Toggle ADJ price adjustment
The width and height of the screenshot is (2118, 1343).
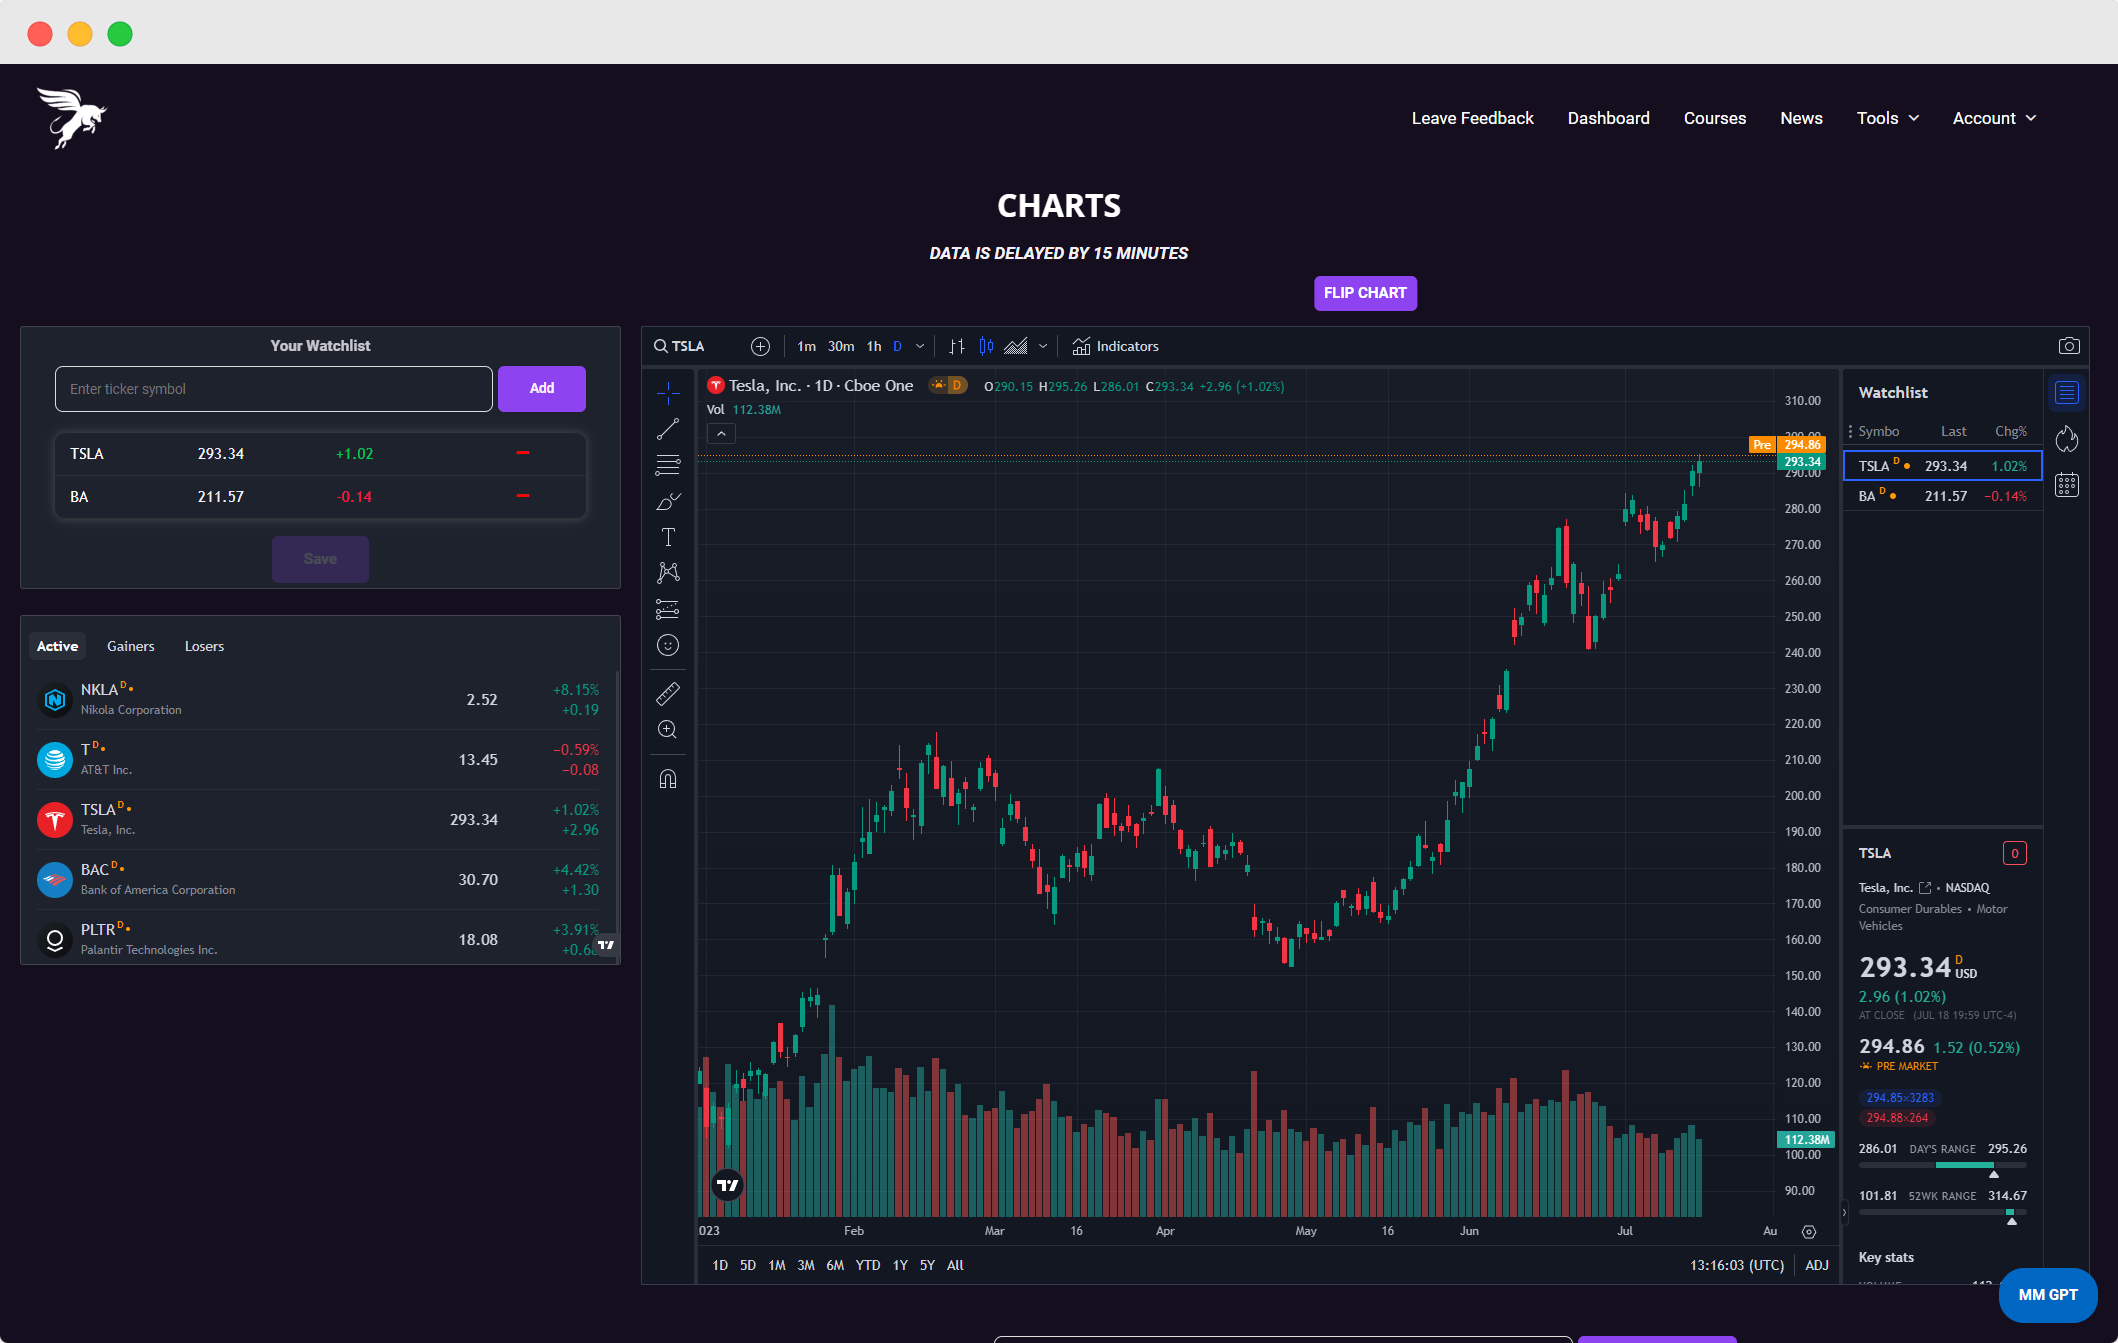(1817, 1265)
